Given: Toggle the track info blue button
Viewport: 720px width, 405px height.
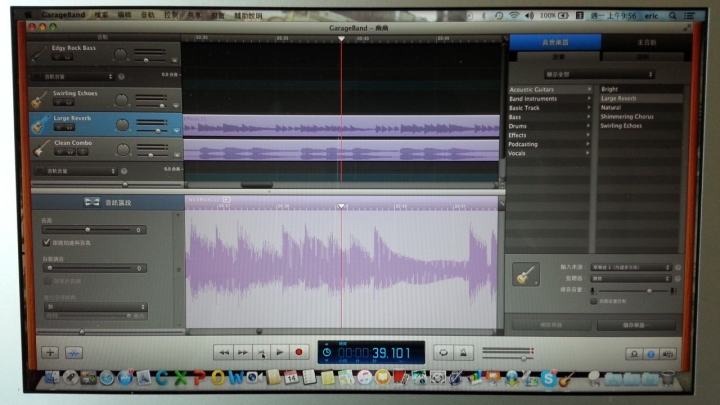Looking at the screenshot, I should point(651,354).
